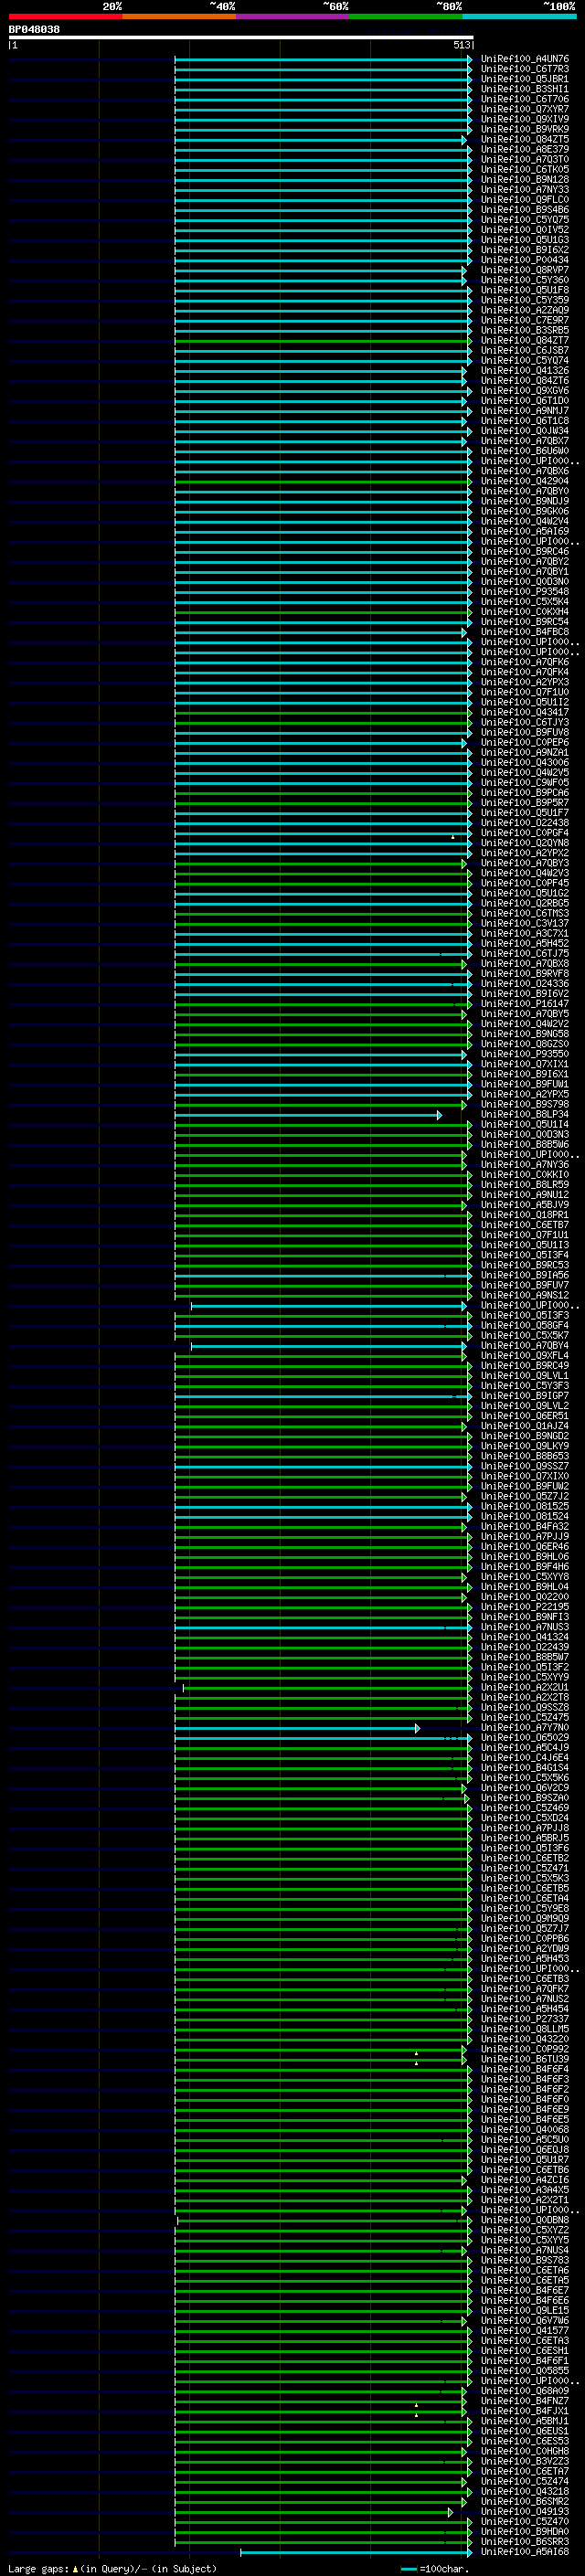Open hit UniRef100_B9RC53
The image size is (585, 2576).
point(524,1265)
